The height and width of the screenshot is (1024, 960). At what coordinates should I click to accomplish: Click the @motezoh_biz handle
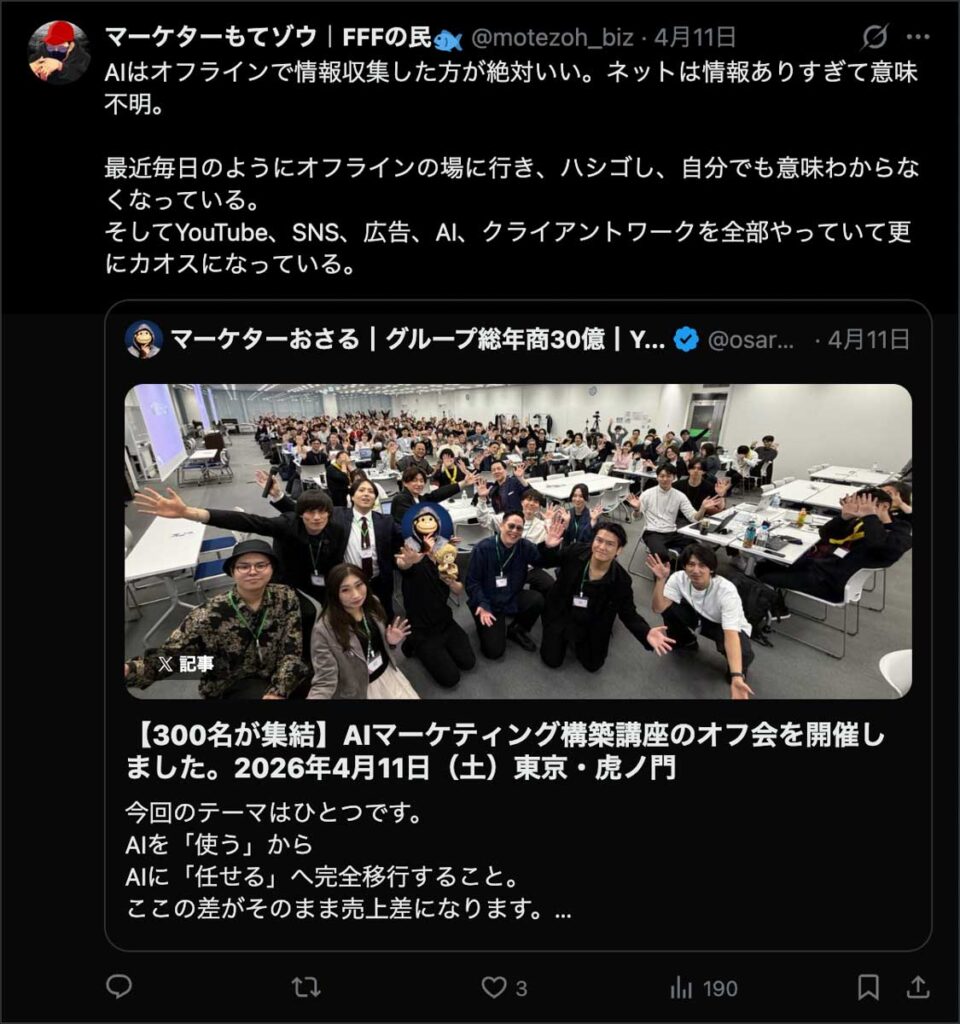tap(552, 38)
